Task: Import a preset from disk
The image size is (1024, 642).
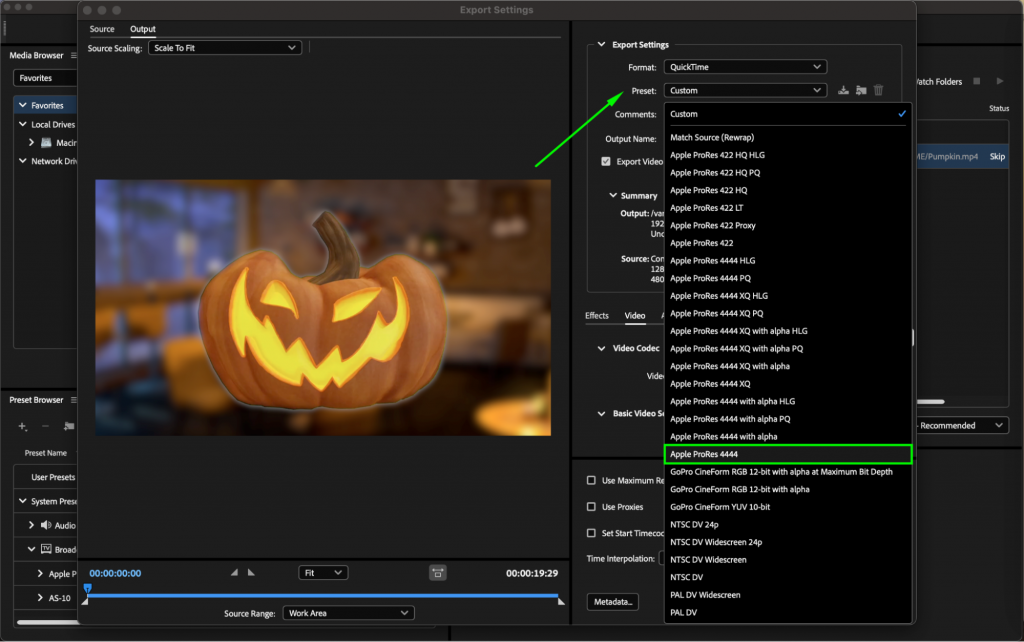Action: tap(861, 91)
